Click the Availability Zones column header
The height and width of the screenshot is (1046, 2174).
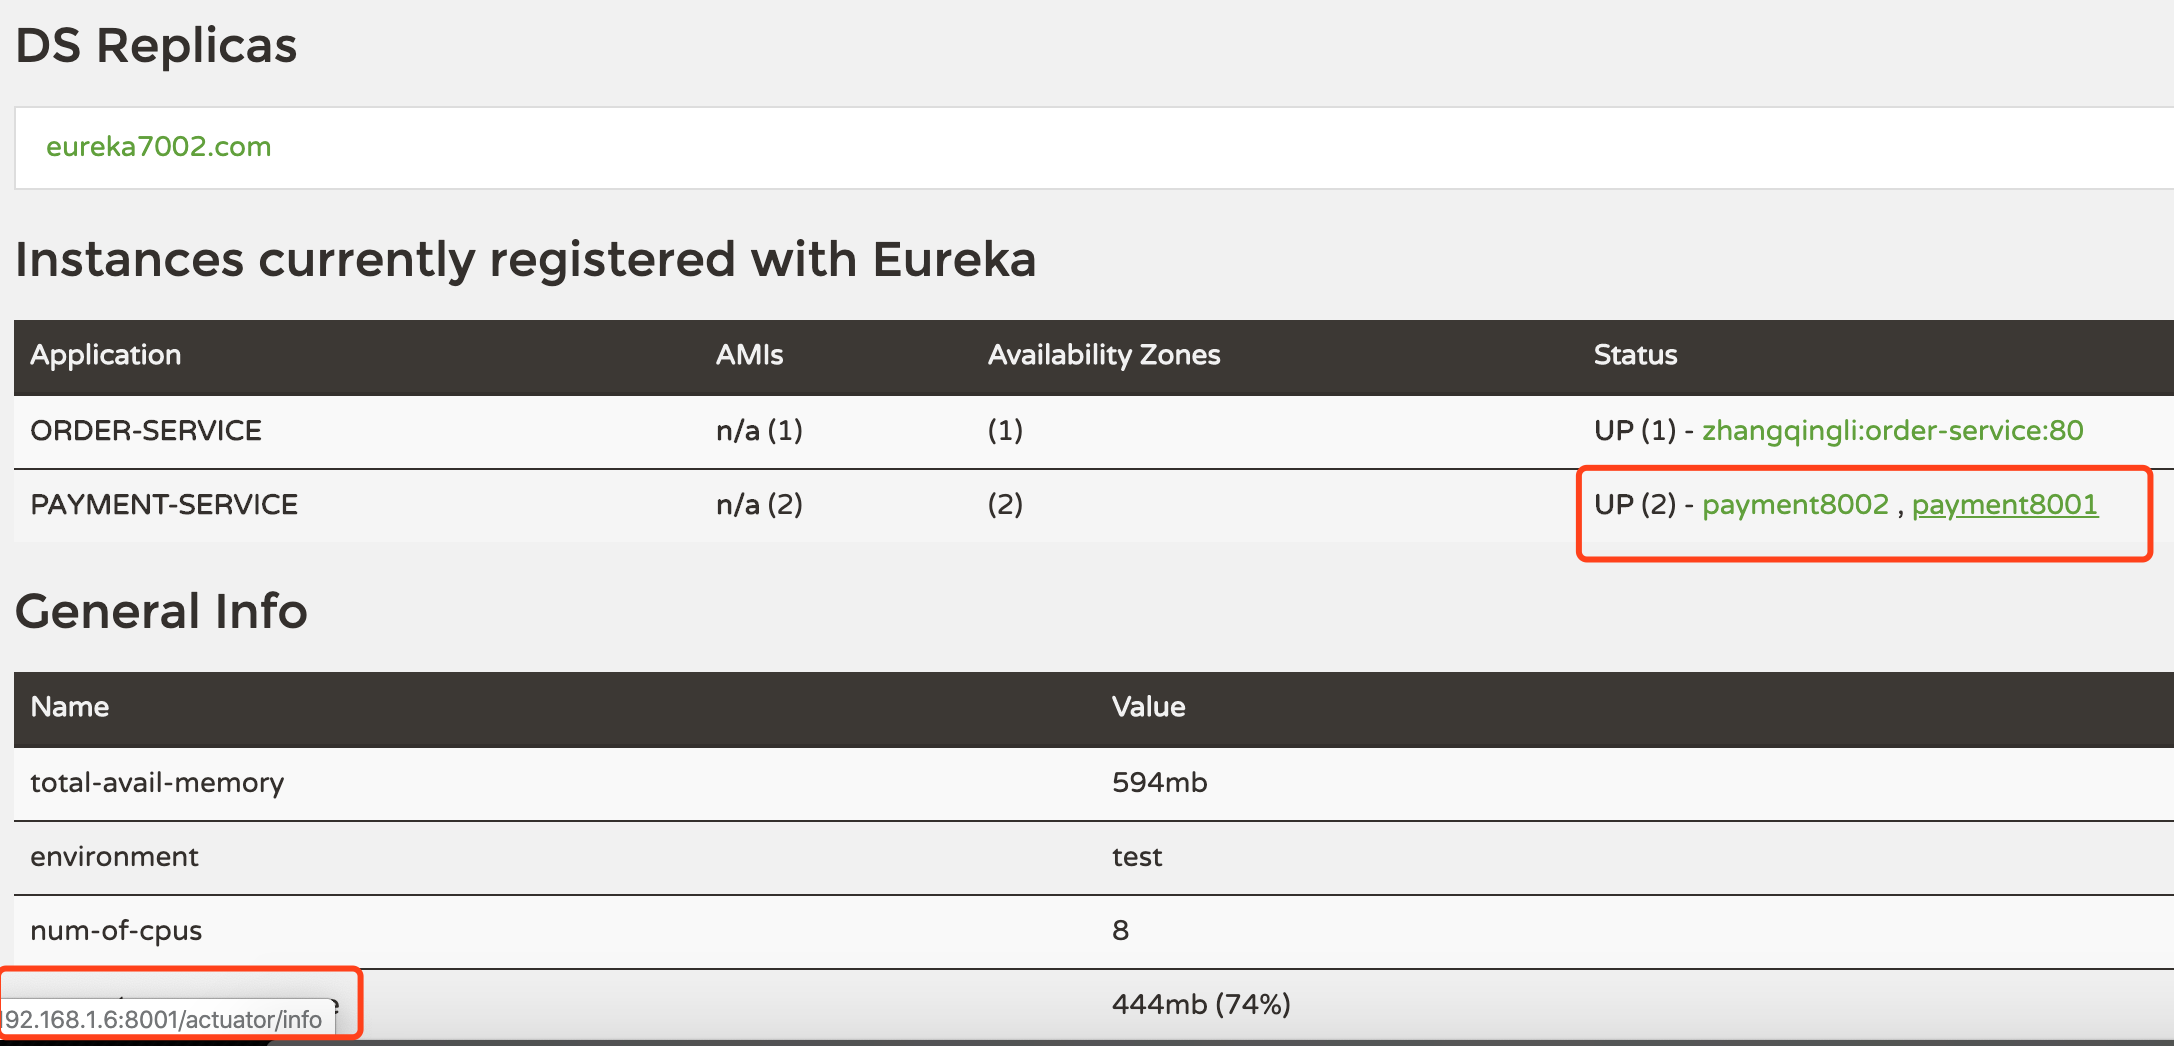click(1104, 355)
